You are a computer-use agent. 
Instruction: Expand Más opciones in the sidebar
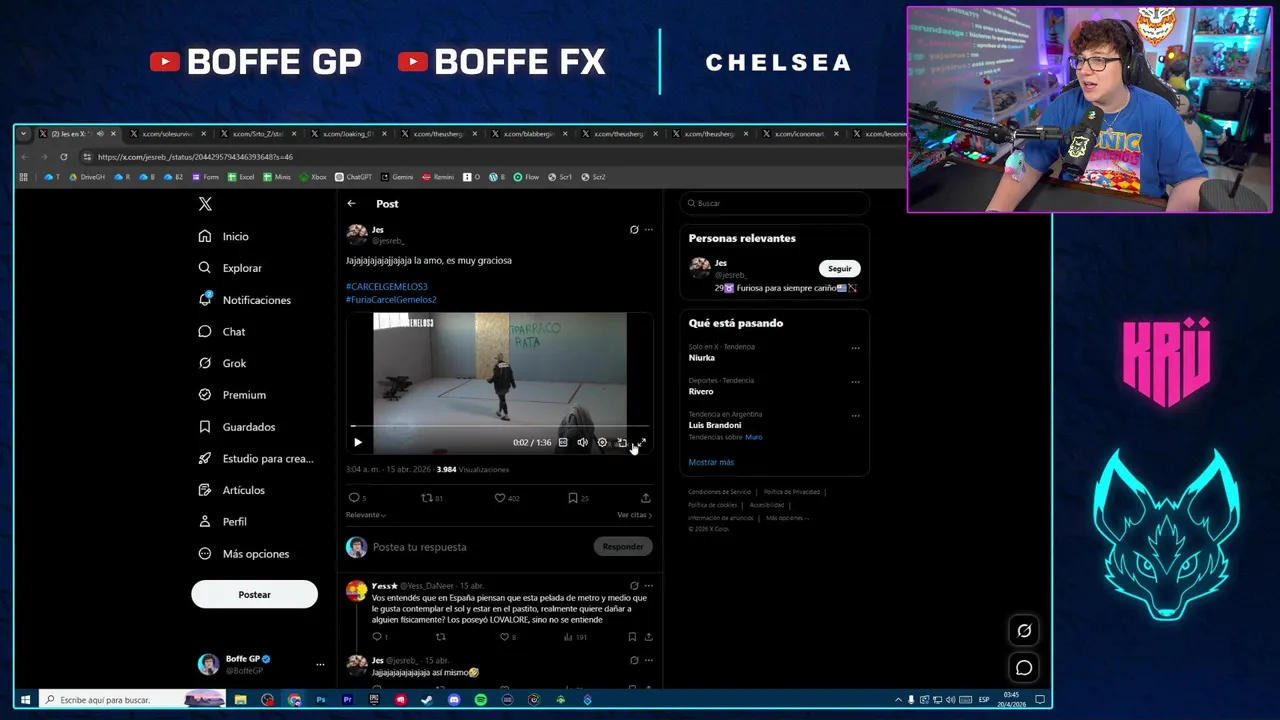pyautogui.click(x=244, y=554)
